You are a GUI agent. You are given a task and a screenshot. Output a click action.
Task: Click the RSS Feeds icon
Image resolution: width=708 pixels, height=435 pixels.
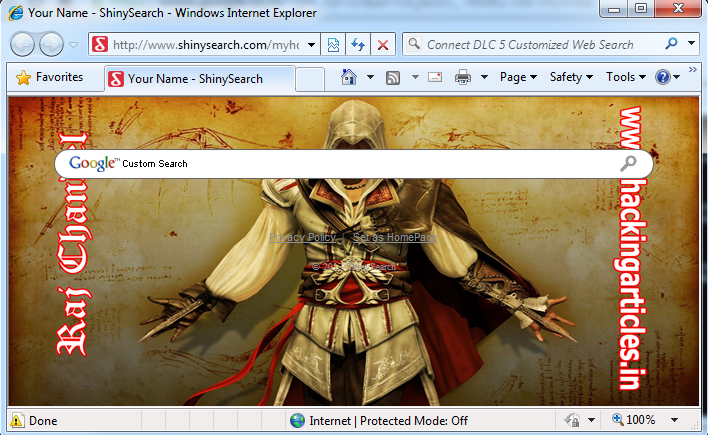(x=393, y=78)
